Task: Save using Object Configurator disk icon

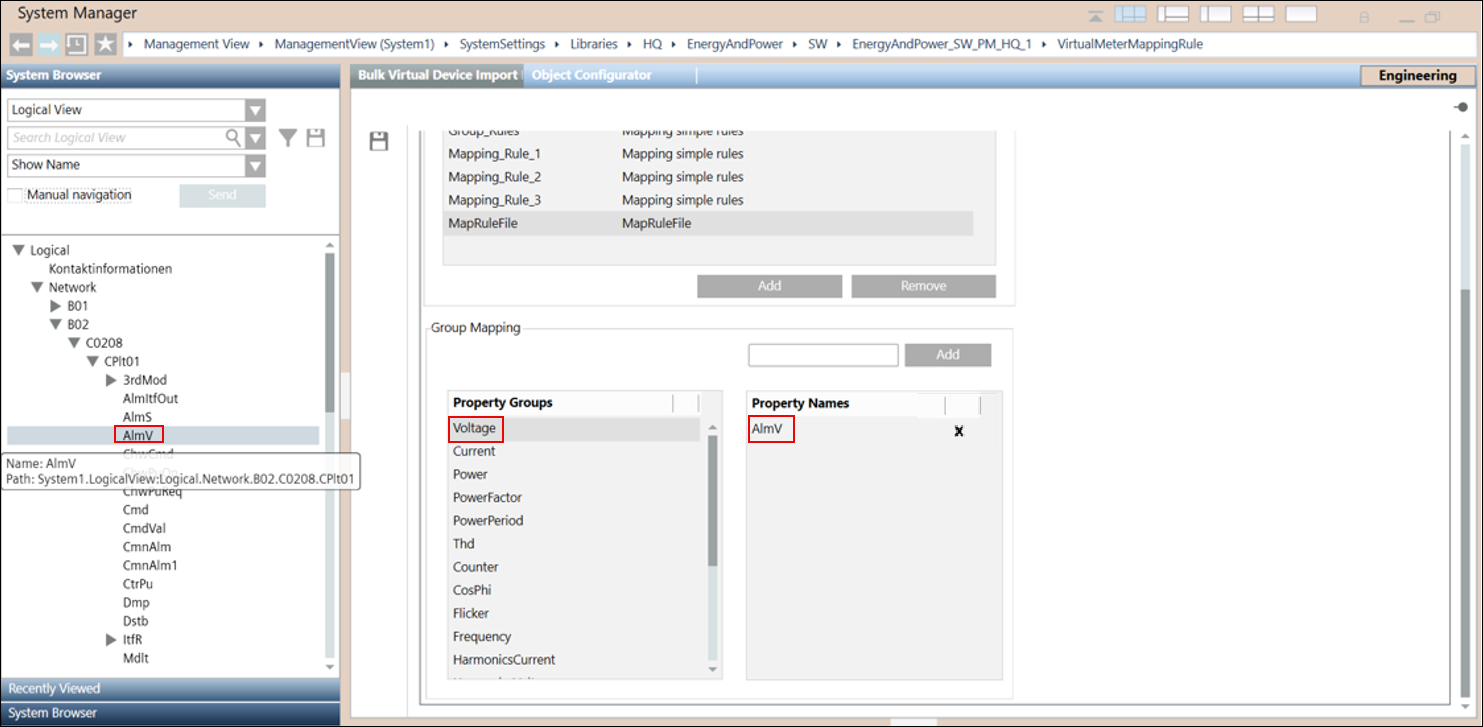Action: (x=379, y=141)
